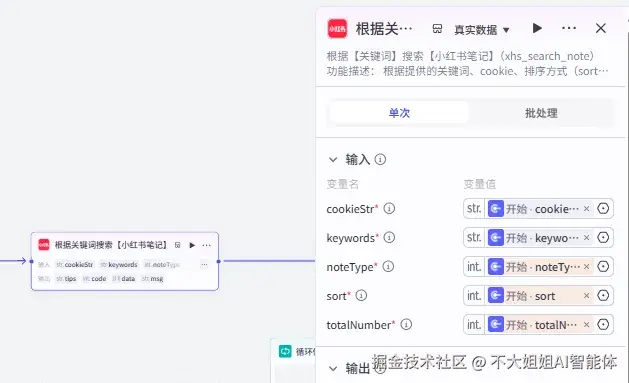
Task: Remove the cookieStr variable reference
Action: [586, 209]
